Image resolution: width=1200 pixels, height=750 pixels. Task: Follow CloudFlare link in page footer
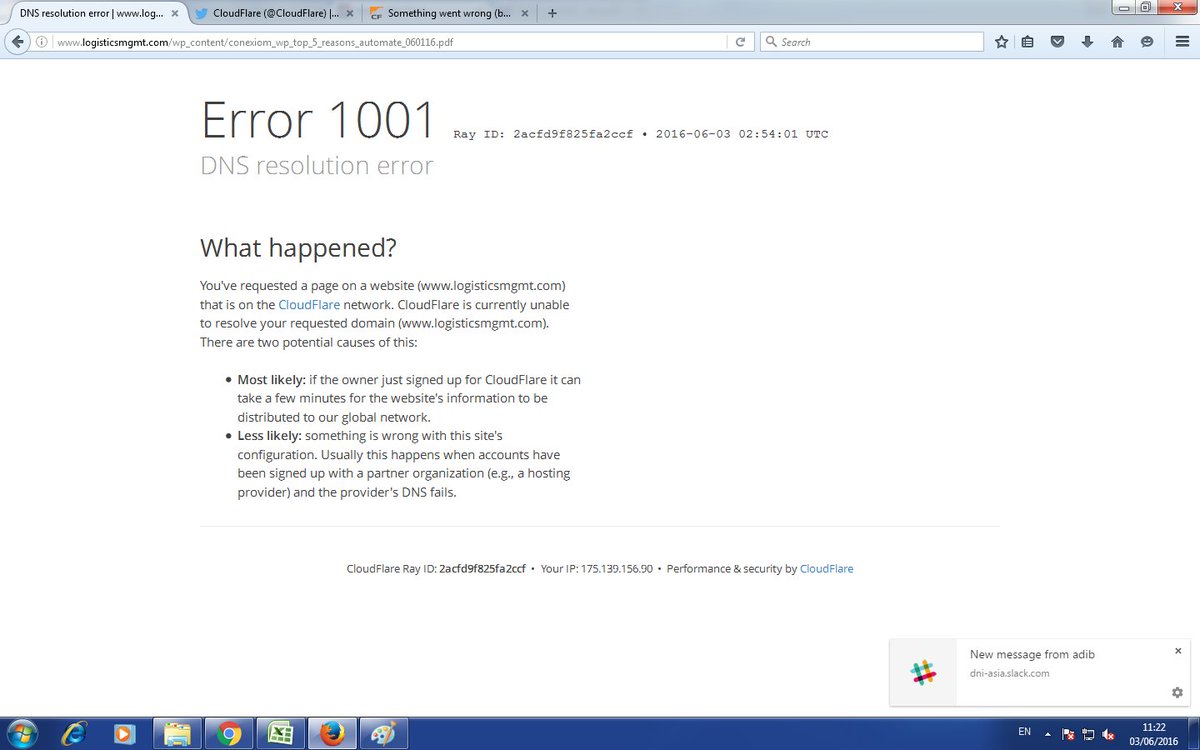[826, 568]
